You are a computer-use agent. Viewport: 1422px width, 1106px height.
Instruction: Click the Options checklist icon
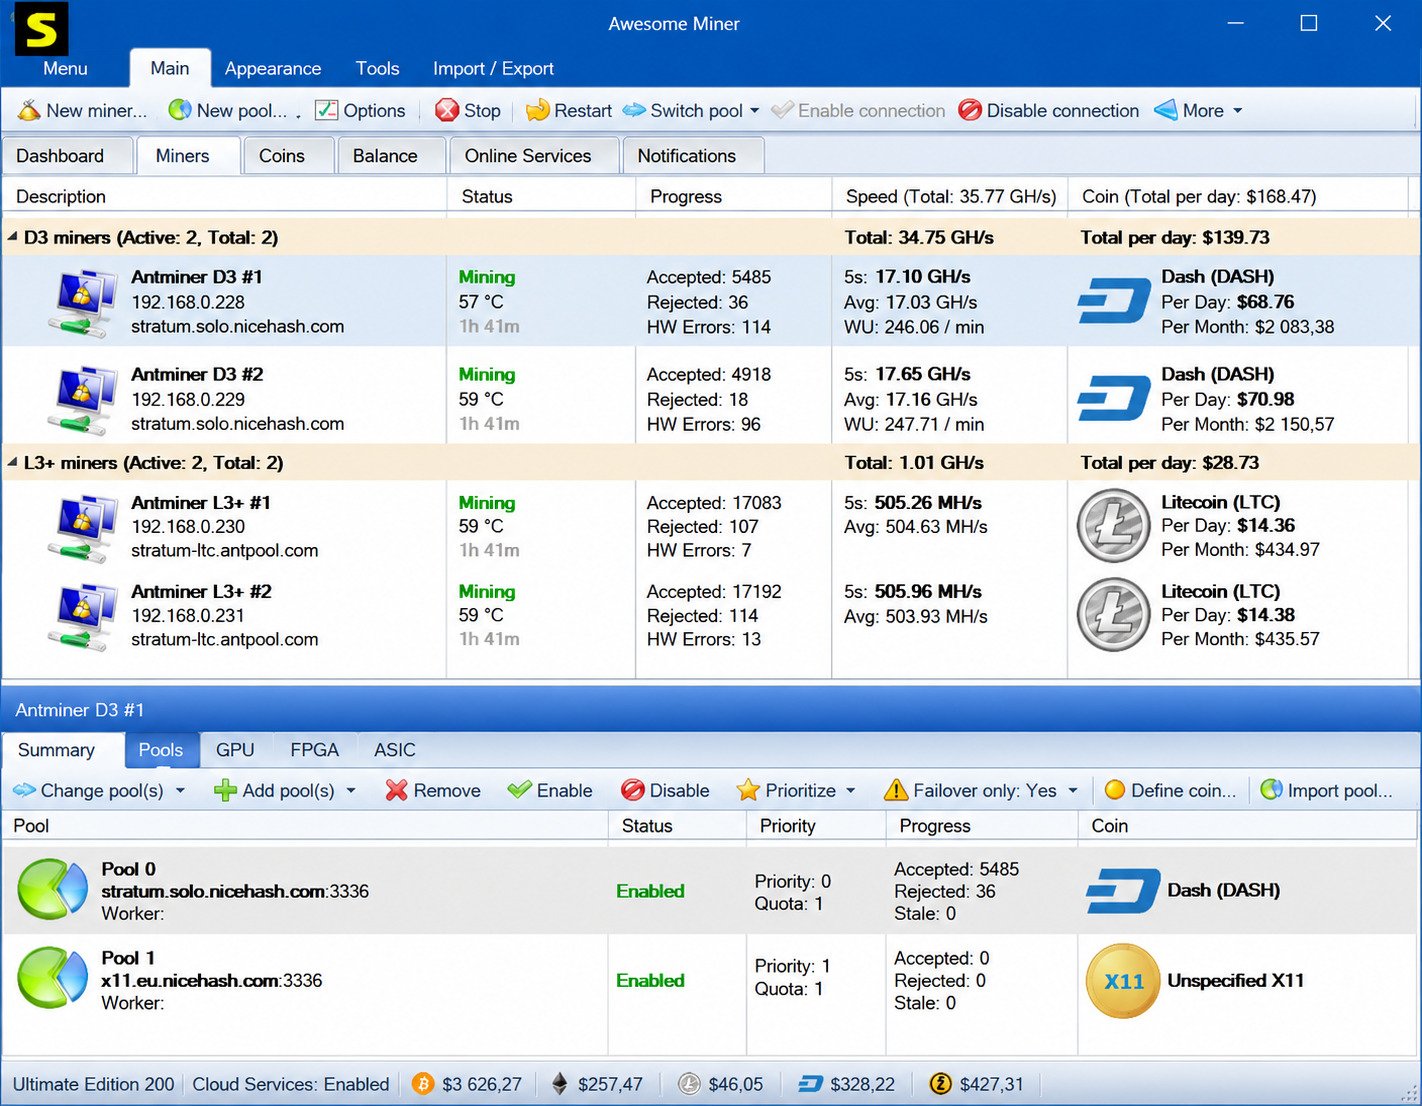tap(326, 110)
